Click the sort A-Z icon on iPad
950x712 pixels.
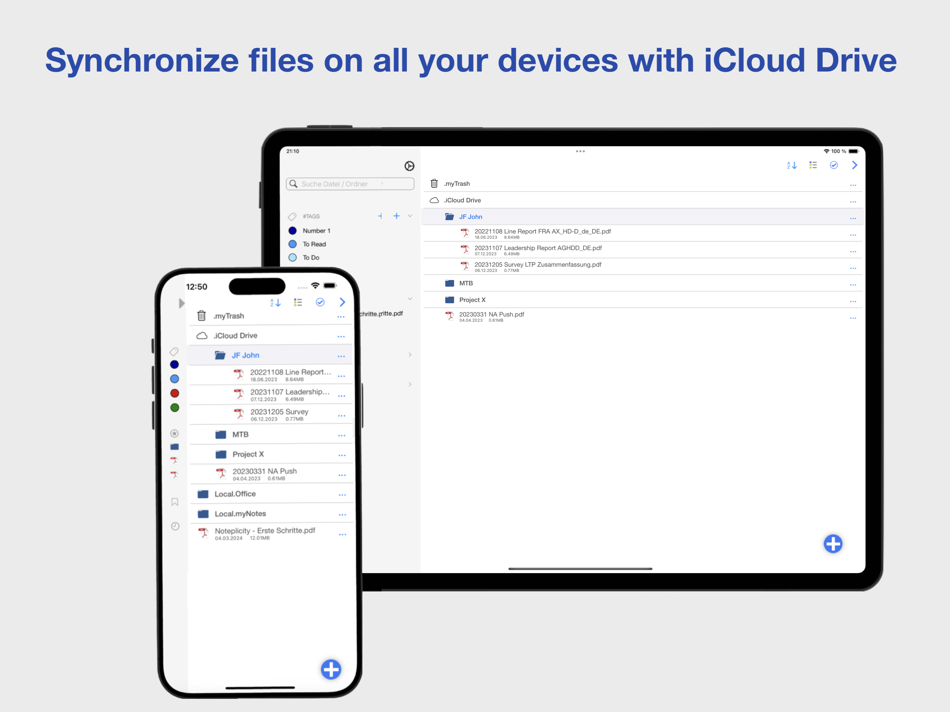pos(792,165)
